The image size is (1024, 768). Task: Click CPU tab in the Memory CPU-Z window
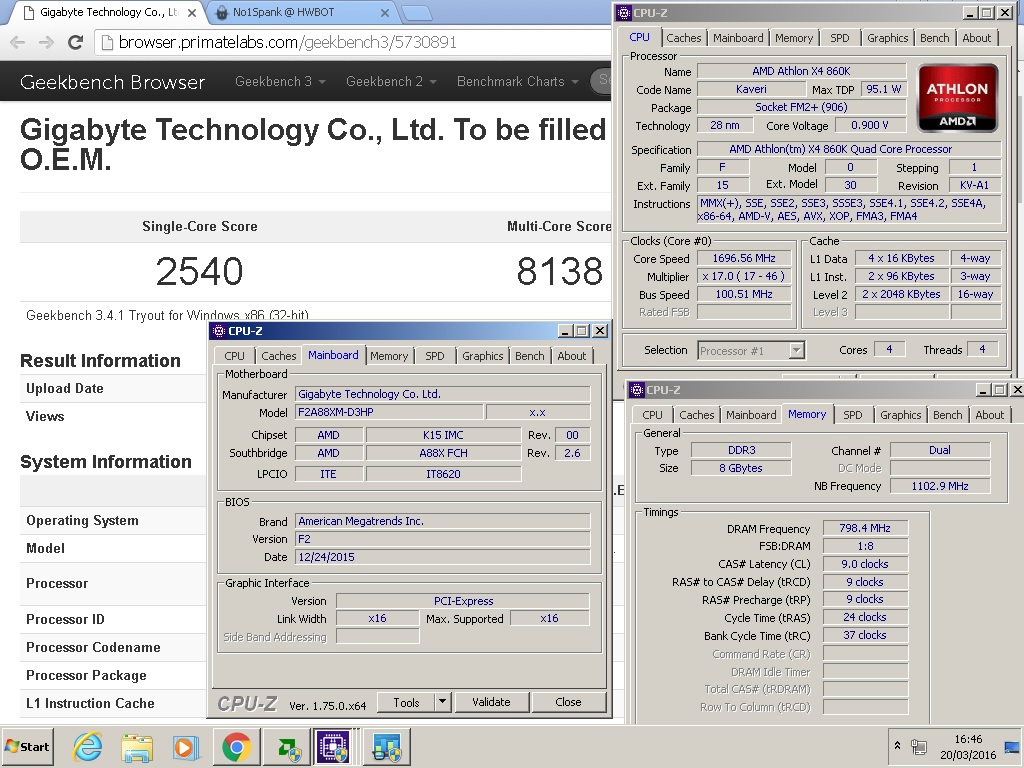(x=652, y=415)
